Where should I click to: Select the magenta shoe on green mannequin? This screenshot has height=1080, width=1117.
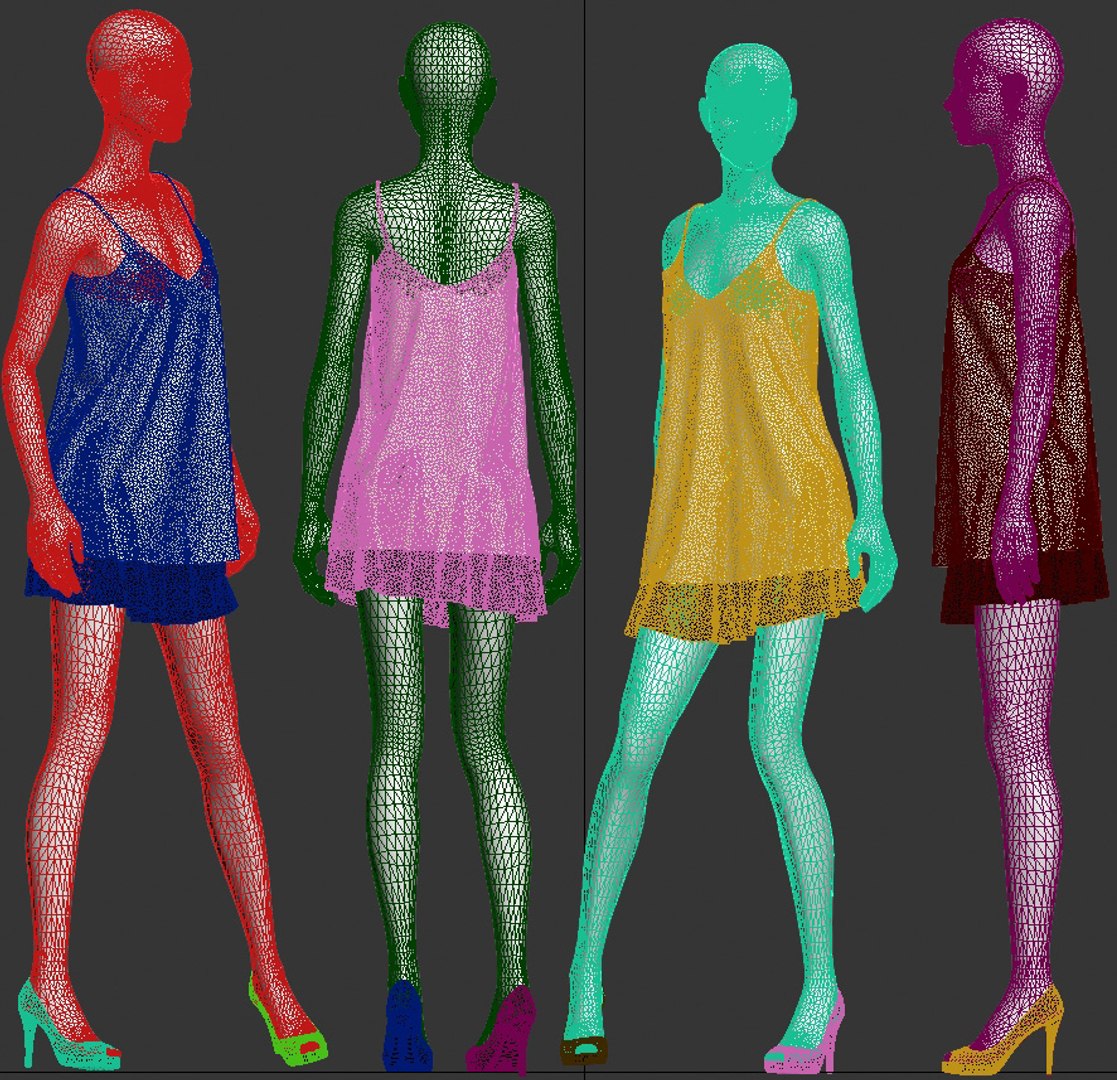tap(504, 1029)
